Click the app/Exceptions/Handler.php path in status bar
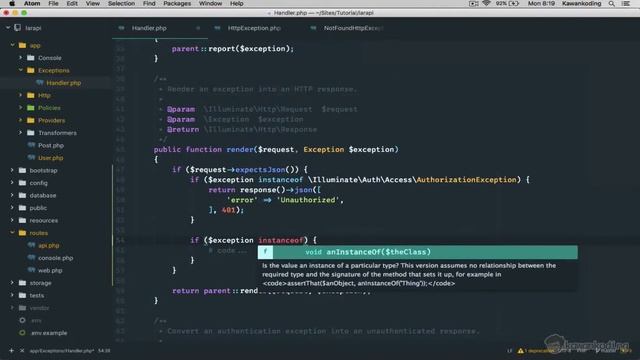 [62, 351]
